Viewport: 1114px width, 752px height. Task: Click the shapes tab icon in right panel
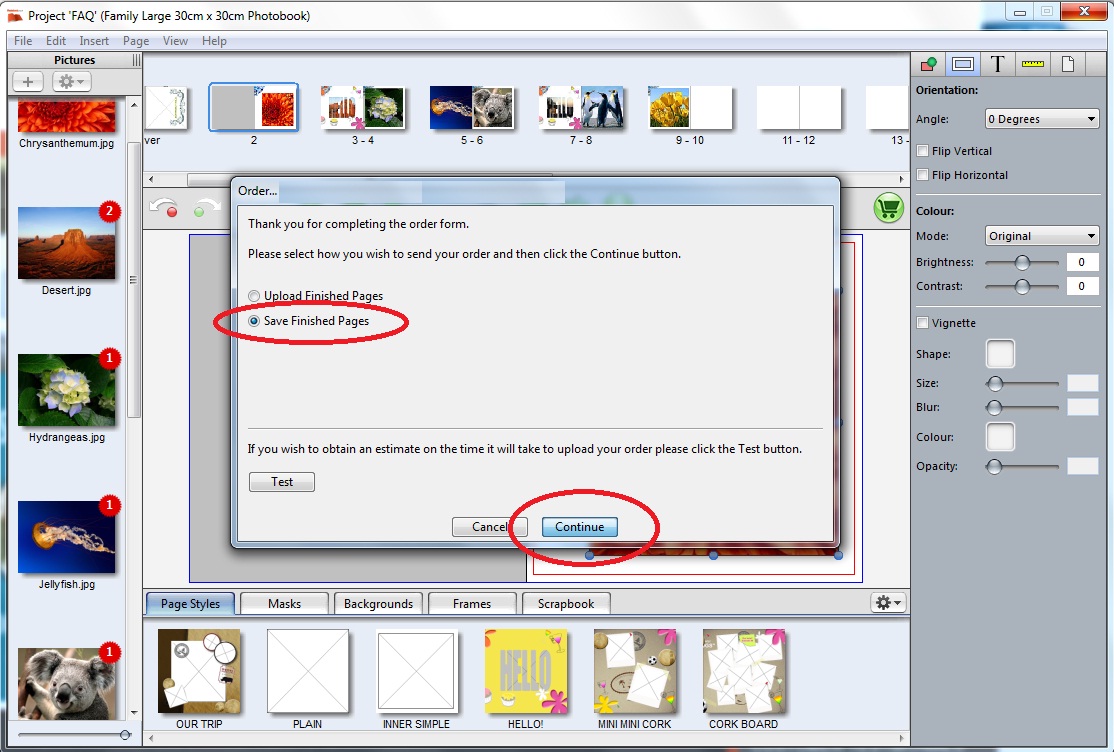[929, 64]
